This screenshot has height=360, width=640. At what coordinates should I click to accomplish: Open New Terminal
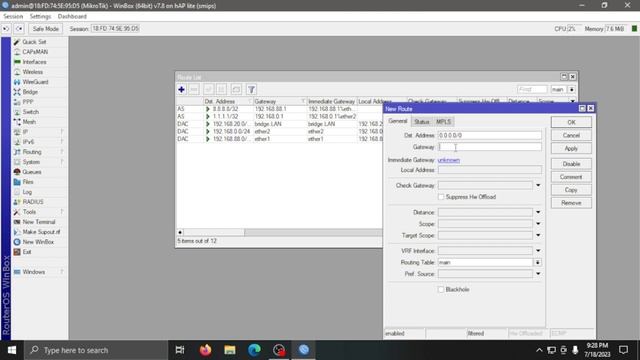point(38,222)
